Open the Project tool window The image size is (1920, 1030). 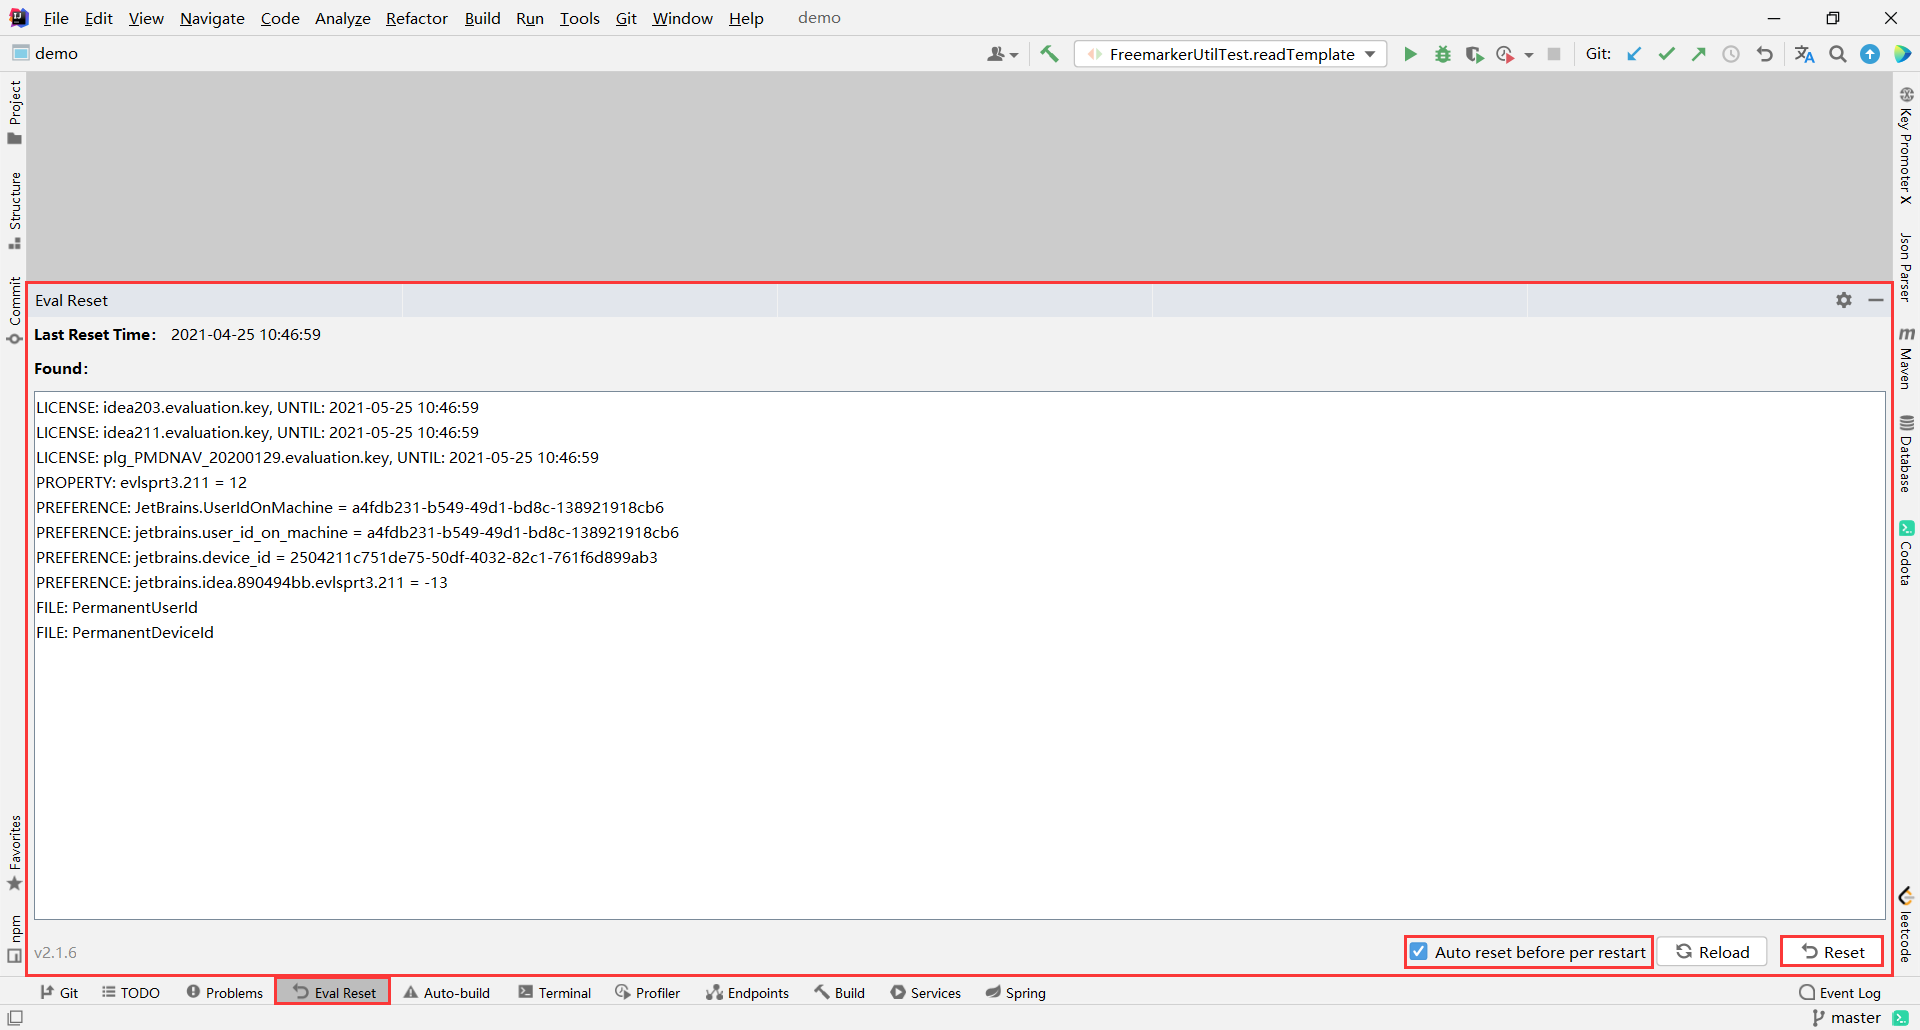click(15, 112)
